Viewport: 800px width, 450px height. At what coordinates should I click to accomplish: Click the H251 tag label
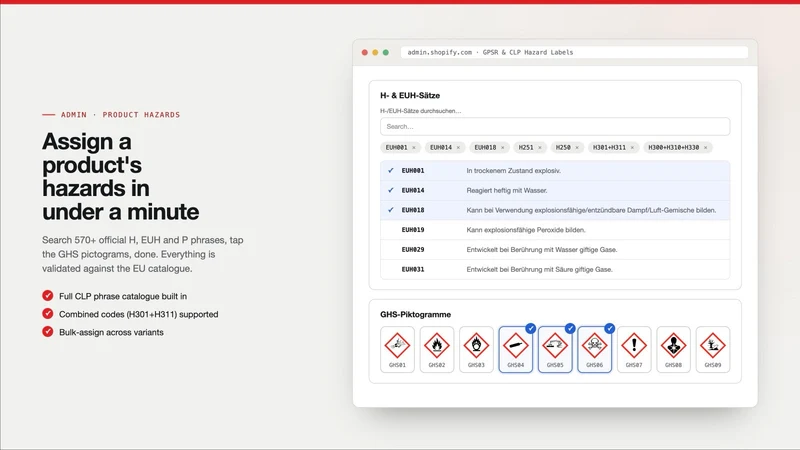526,147
